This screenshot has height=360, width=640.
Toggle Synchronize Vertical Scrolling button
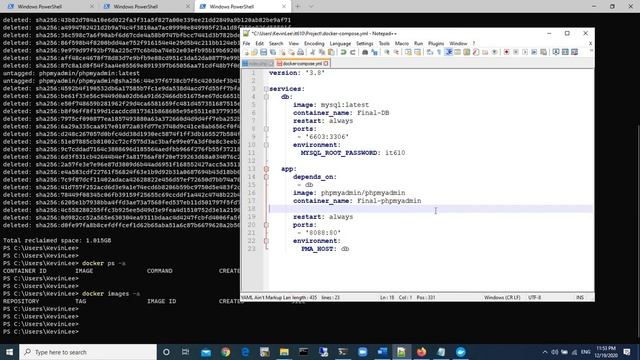pos(408,52)
